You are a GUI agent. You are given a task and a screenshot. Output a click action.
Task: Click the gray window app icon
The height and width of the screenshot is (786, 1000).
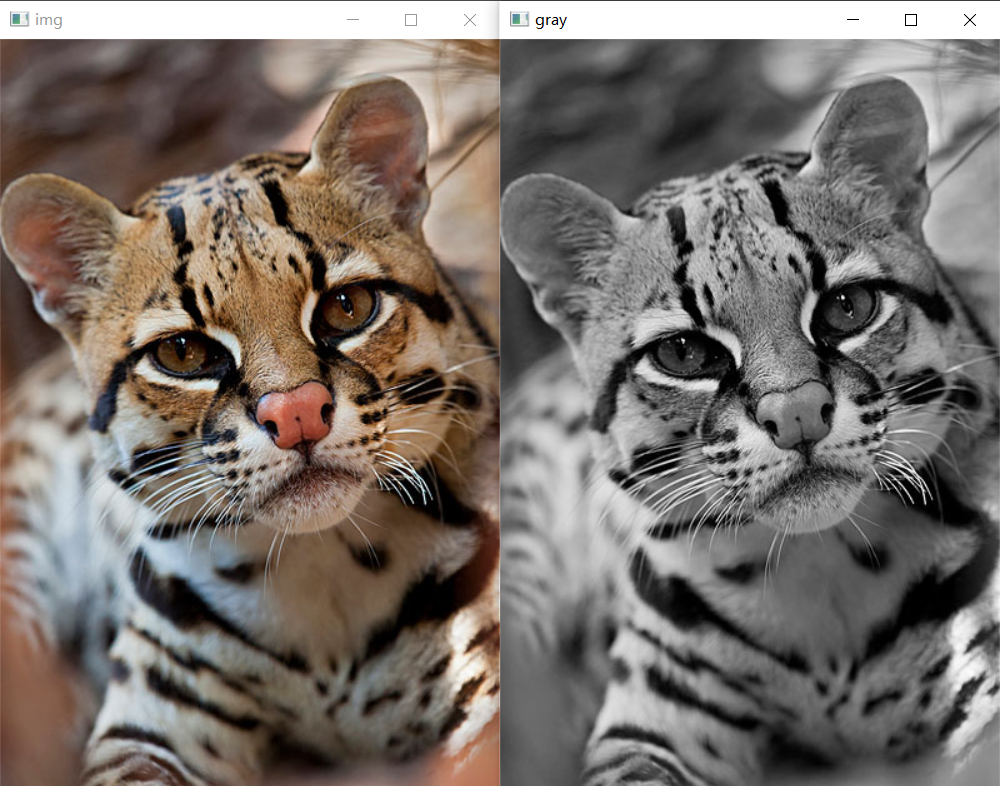pos(519,20)
